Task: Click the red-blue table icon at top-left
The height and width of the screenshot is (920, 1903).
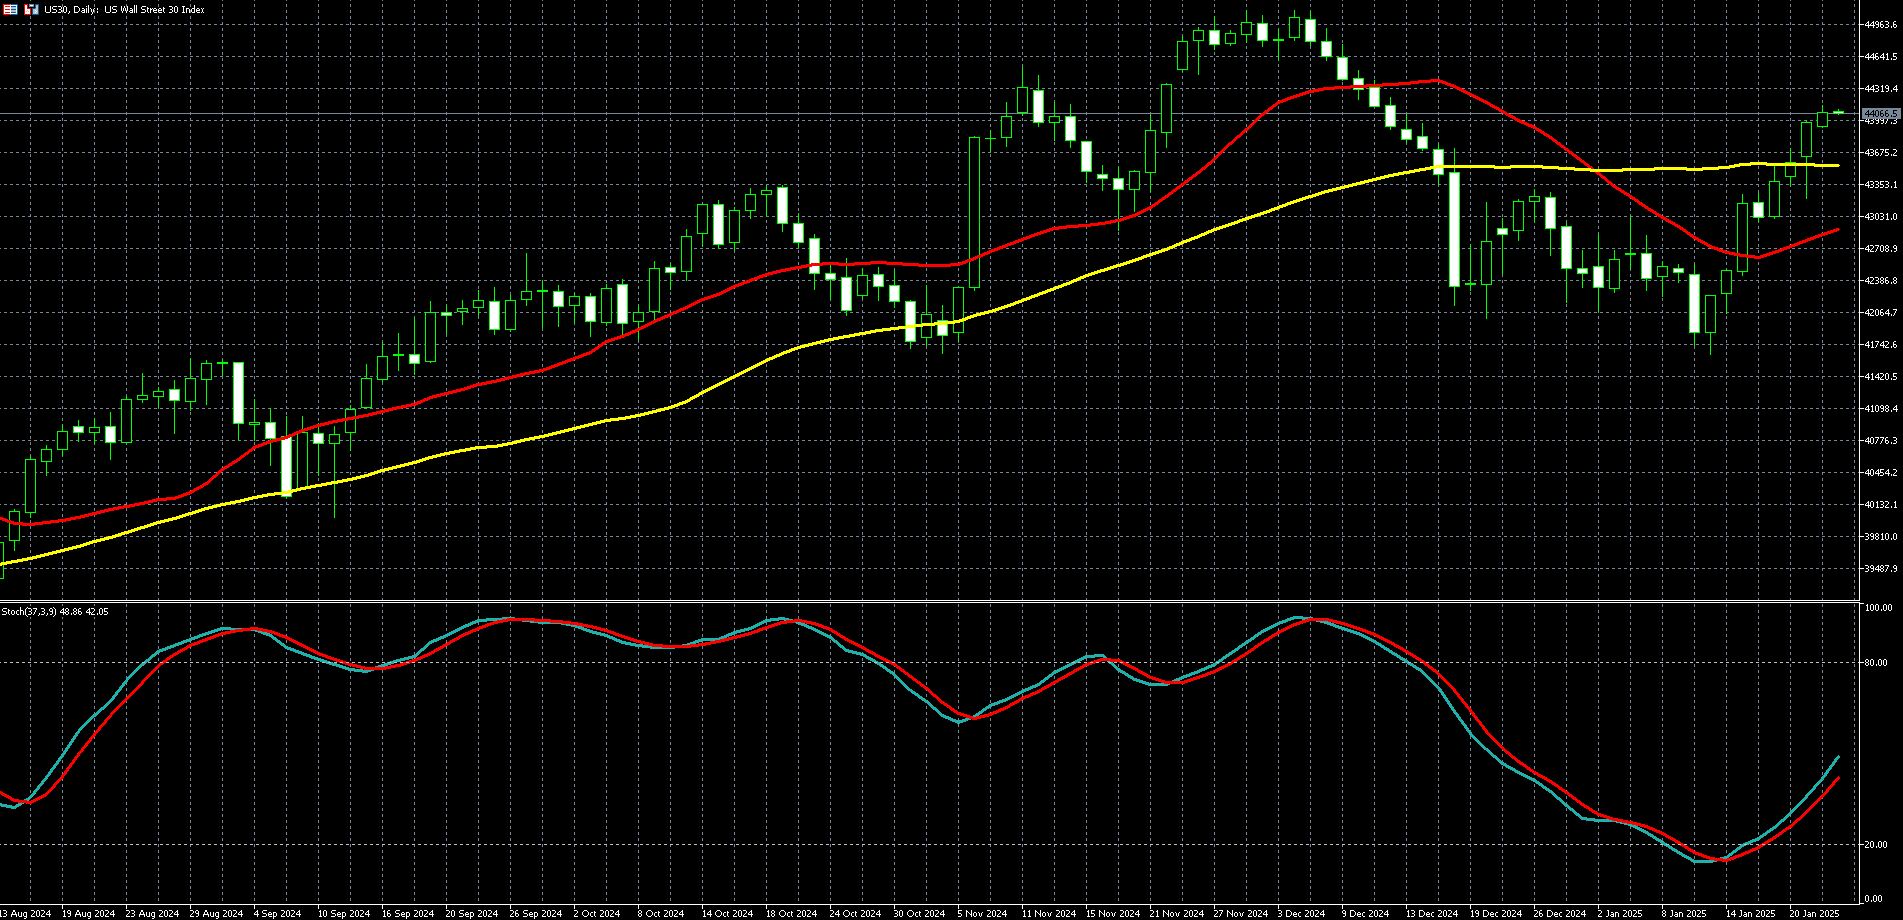Action: pyautogui.click(x=10, y=9)
